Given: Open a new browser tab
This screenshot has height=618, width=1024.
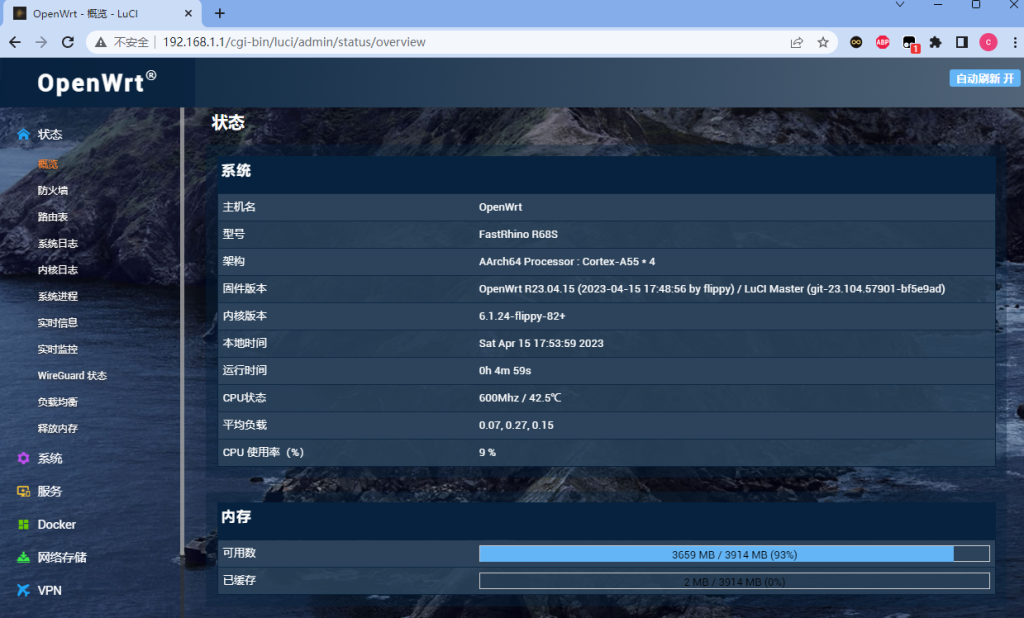Looking at the screenshot, I should click(x=220, y=13).
